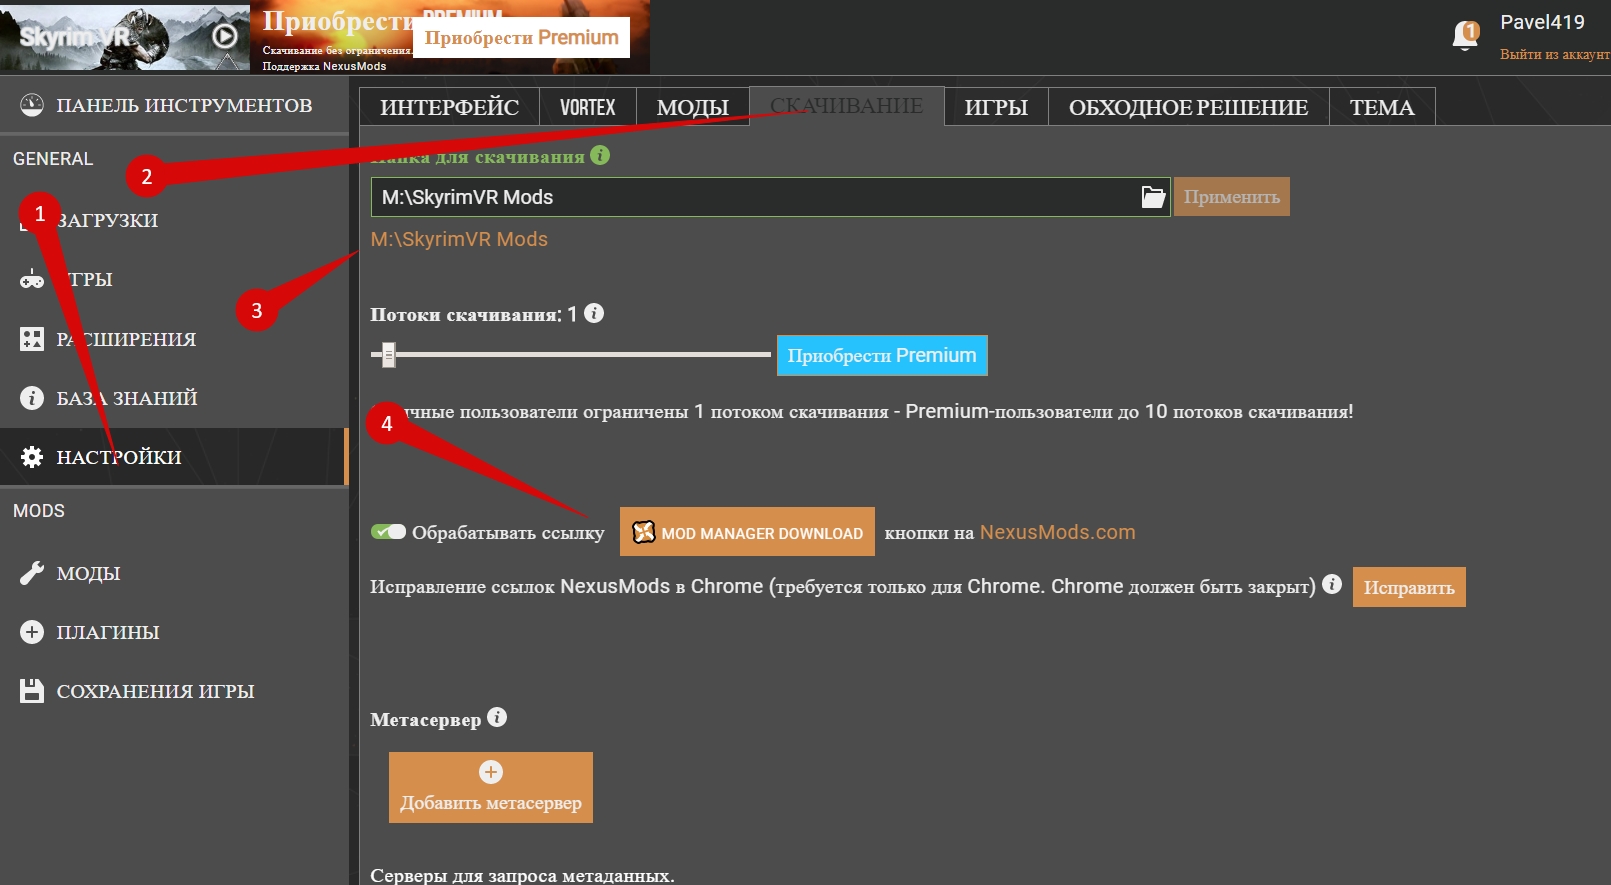Viewport: 1611px width, 885px height.
Task: Click the plus icon in Добавить метасервер
Action: click(x=491, y=772)
